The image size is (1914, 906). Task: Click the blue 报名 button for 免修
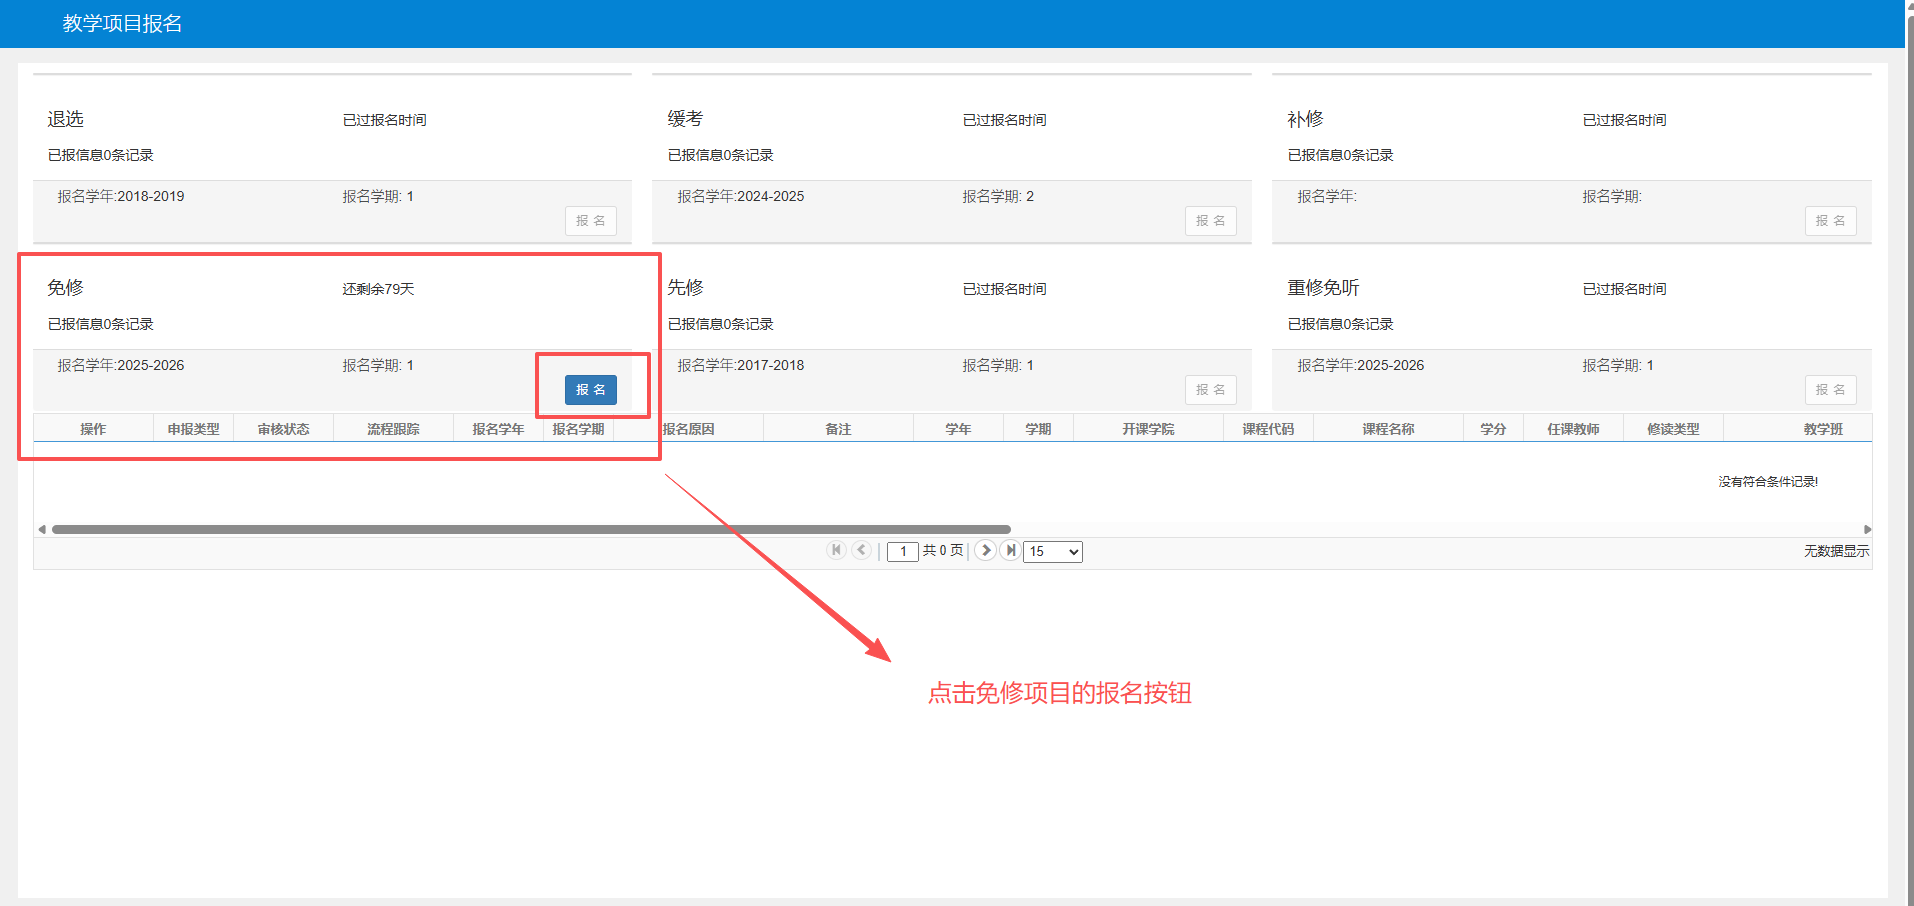click(x=591, y=390)
